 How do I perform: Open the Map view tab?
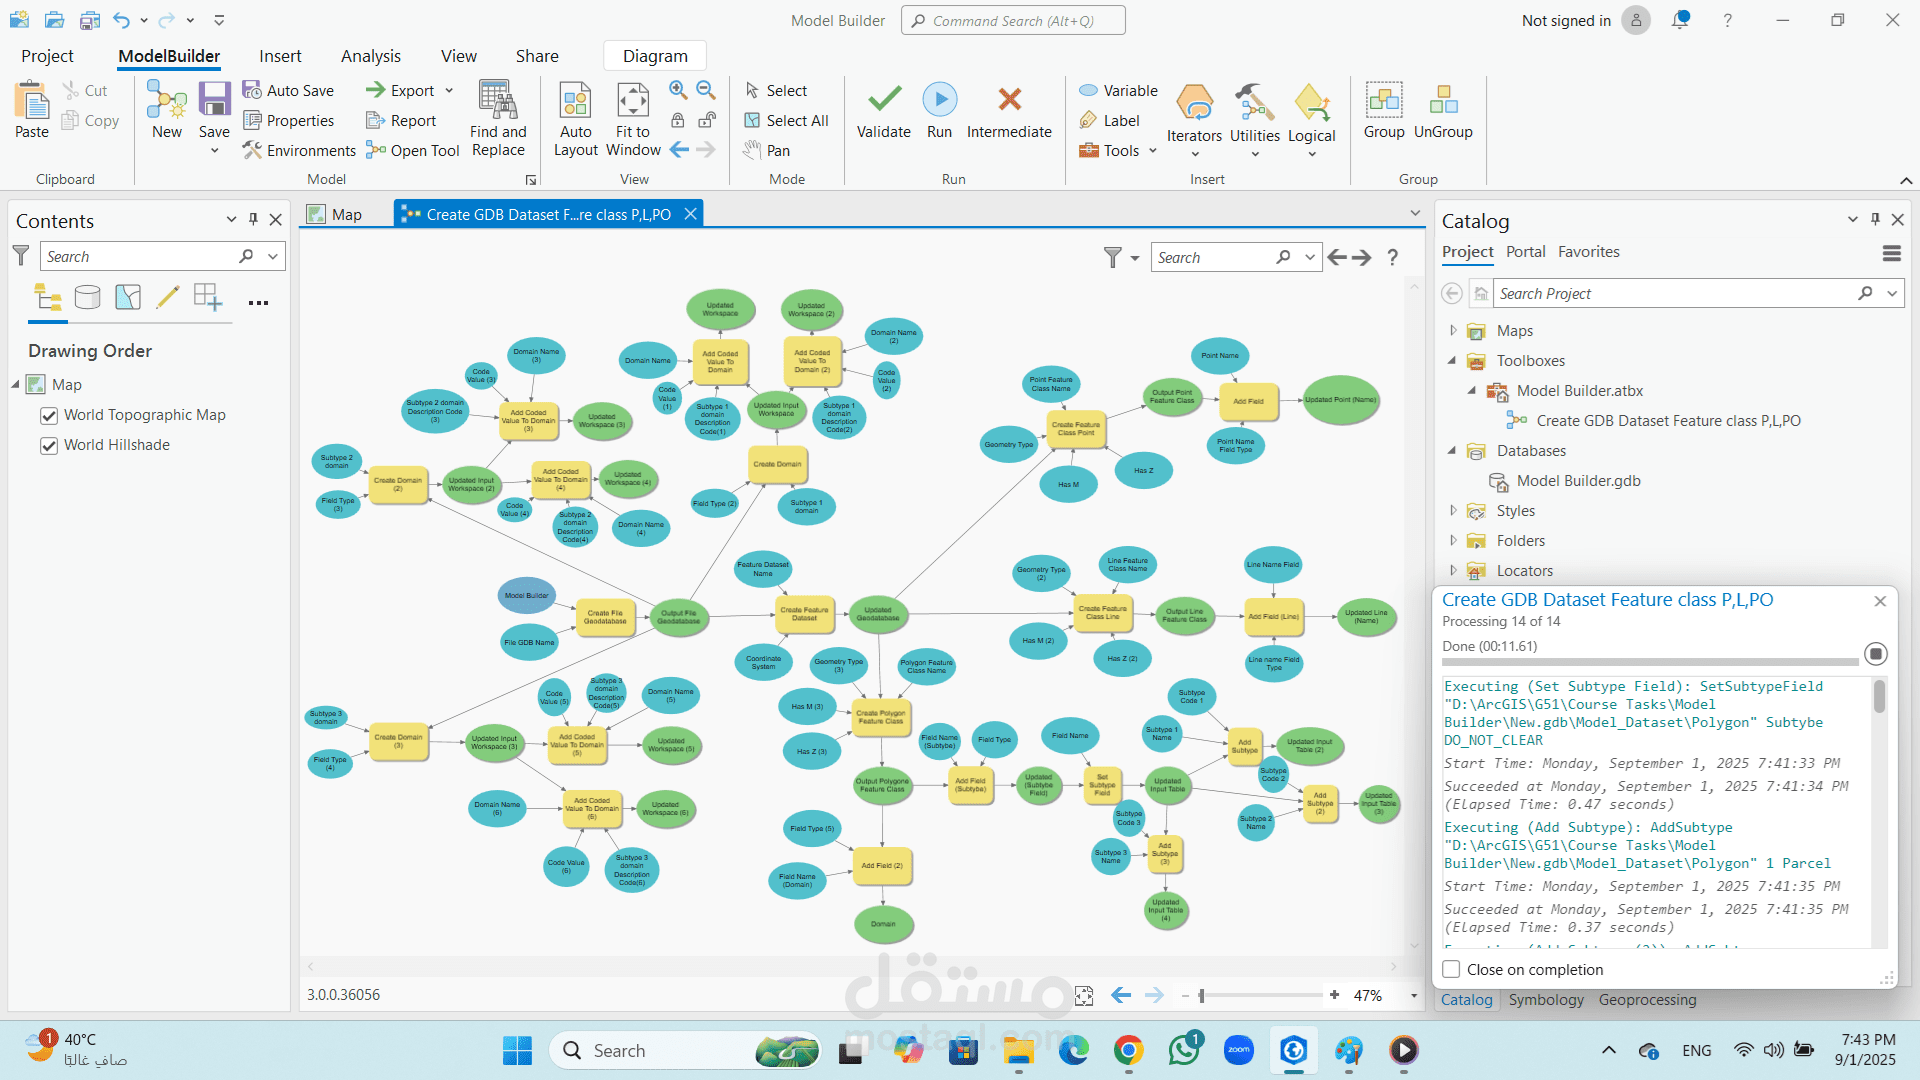point(346,214)
